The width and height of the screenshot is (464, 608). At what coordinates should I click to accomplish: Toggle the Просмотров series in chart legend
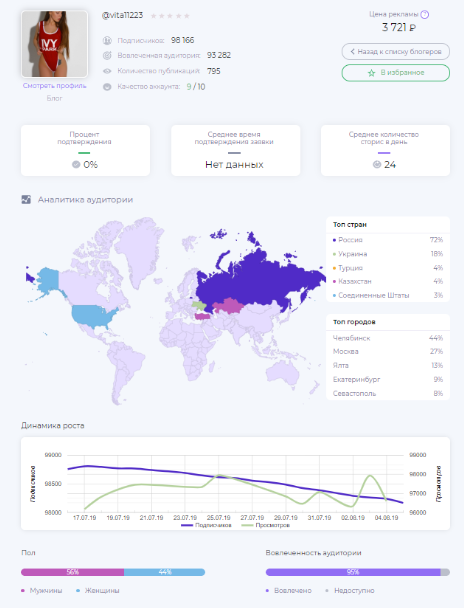266,525
